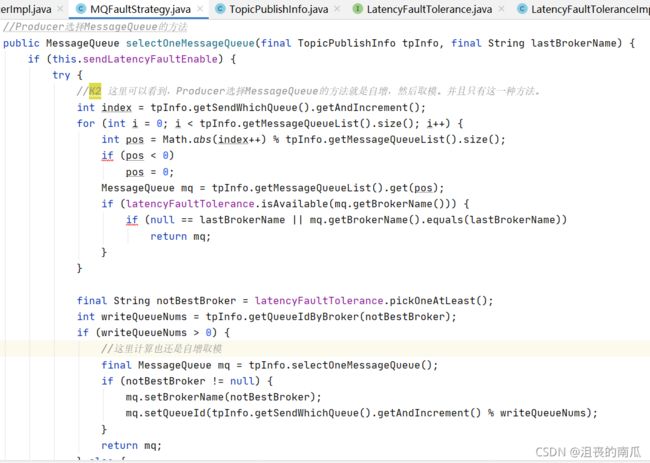
Task: Click the pos = 0; assignment
Action: pos(150,172)
